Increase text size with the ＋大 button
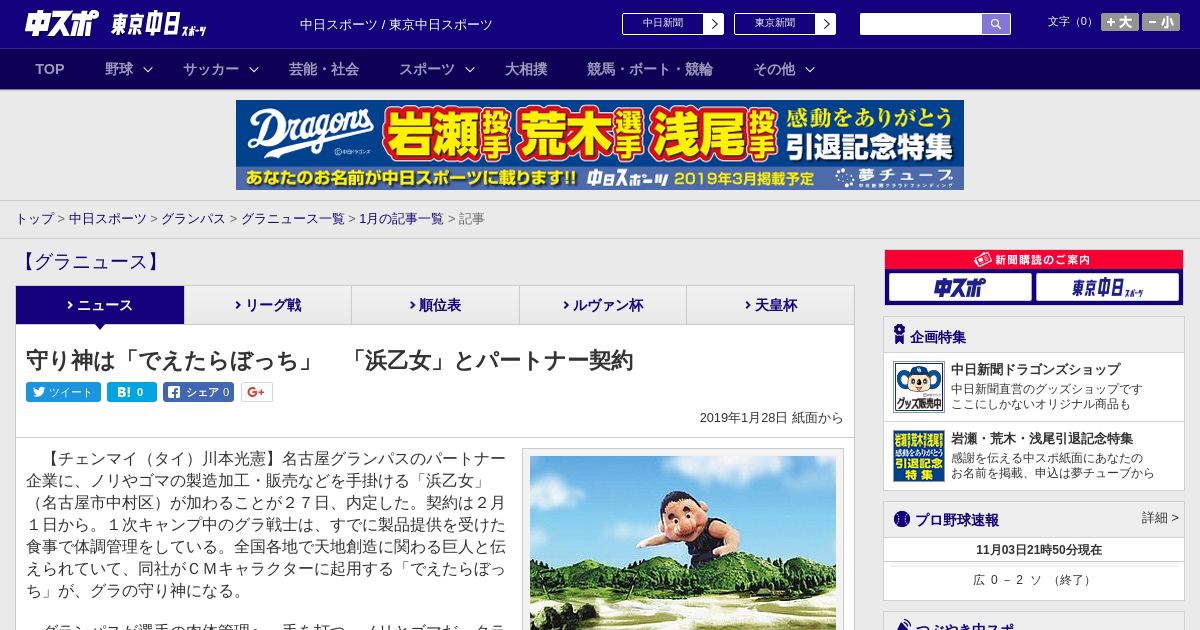Image resolution: width=1200 pixels, height=630 pixels. [1120, 22]
